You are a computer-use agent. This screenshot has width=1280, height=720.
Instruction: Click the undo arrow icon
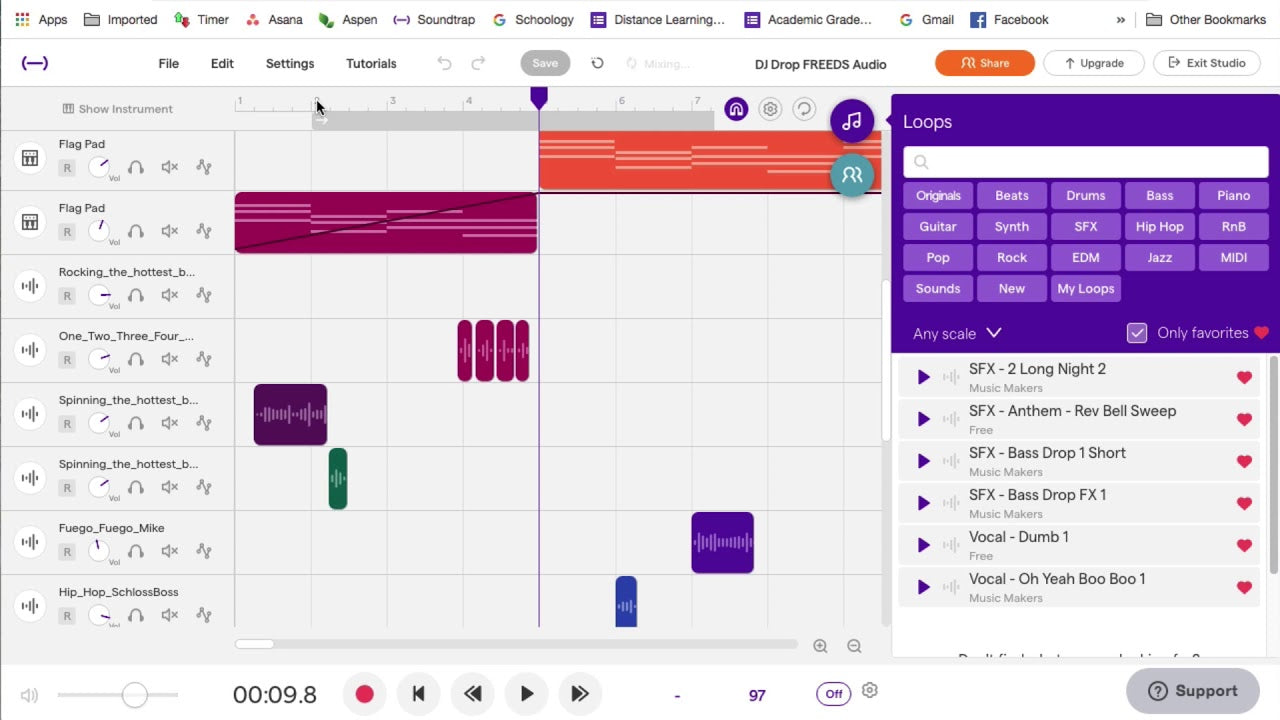pyautogui.click(x=445, y=63)
